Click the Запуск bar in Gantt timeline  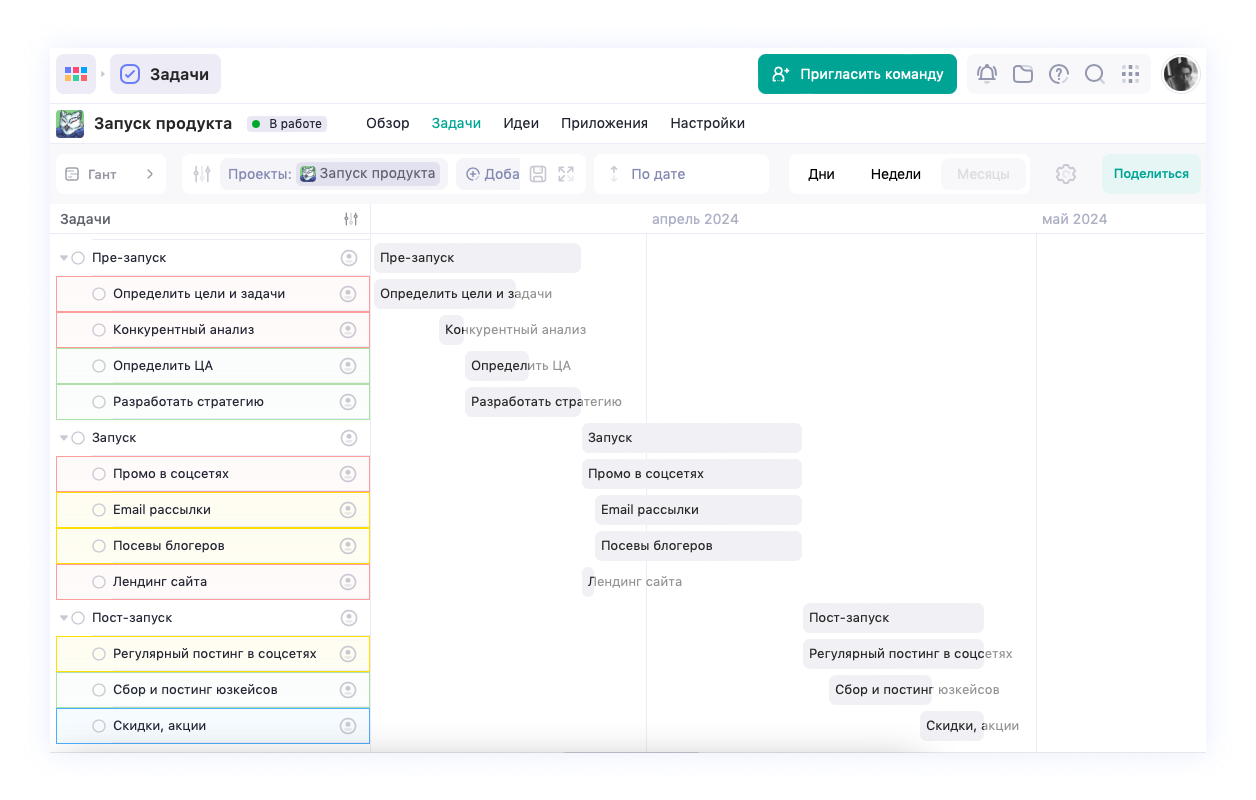point(691,438)
